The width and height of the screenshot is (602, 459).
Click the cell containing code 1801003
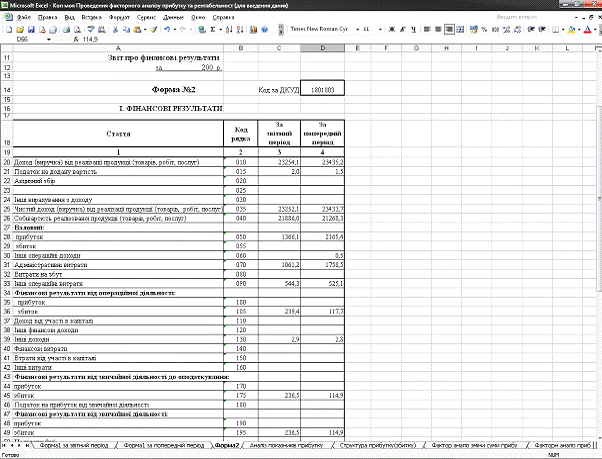click(x=321, y=89)
